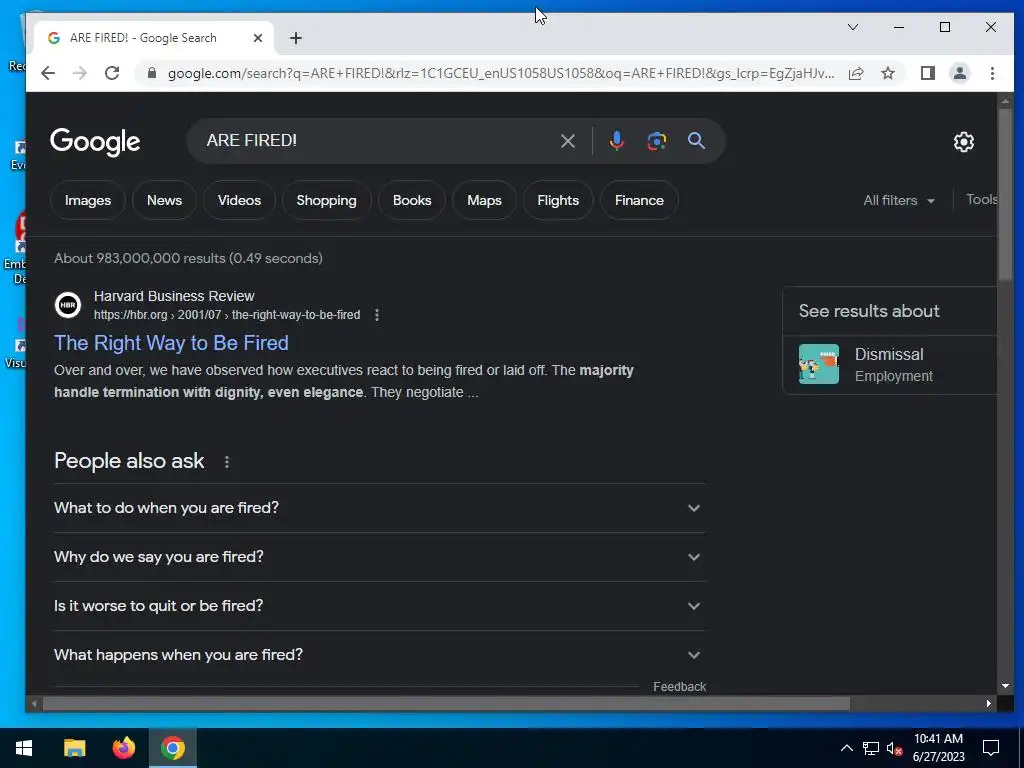Close the ARE FIRED! Google Search tab
Screen dimensions: 1024x768
pos(258,38)
